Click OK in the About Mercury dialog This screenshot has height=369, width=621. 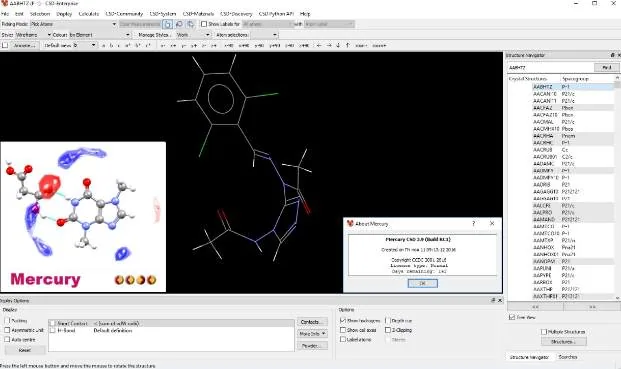tap(422, 283)
